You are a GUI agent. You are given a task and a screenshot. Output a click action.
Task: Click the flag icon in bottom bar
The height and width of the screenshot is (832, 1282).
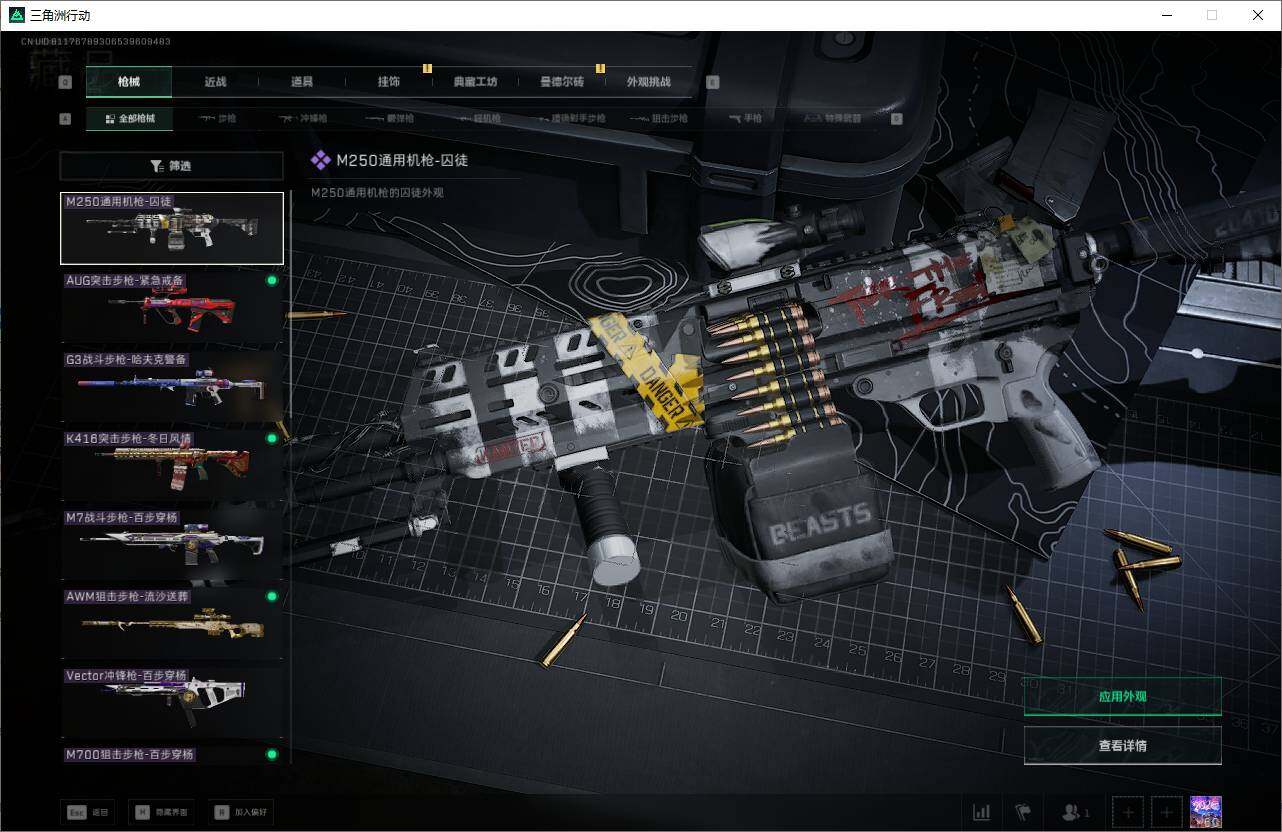(x=1022, y=812)
